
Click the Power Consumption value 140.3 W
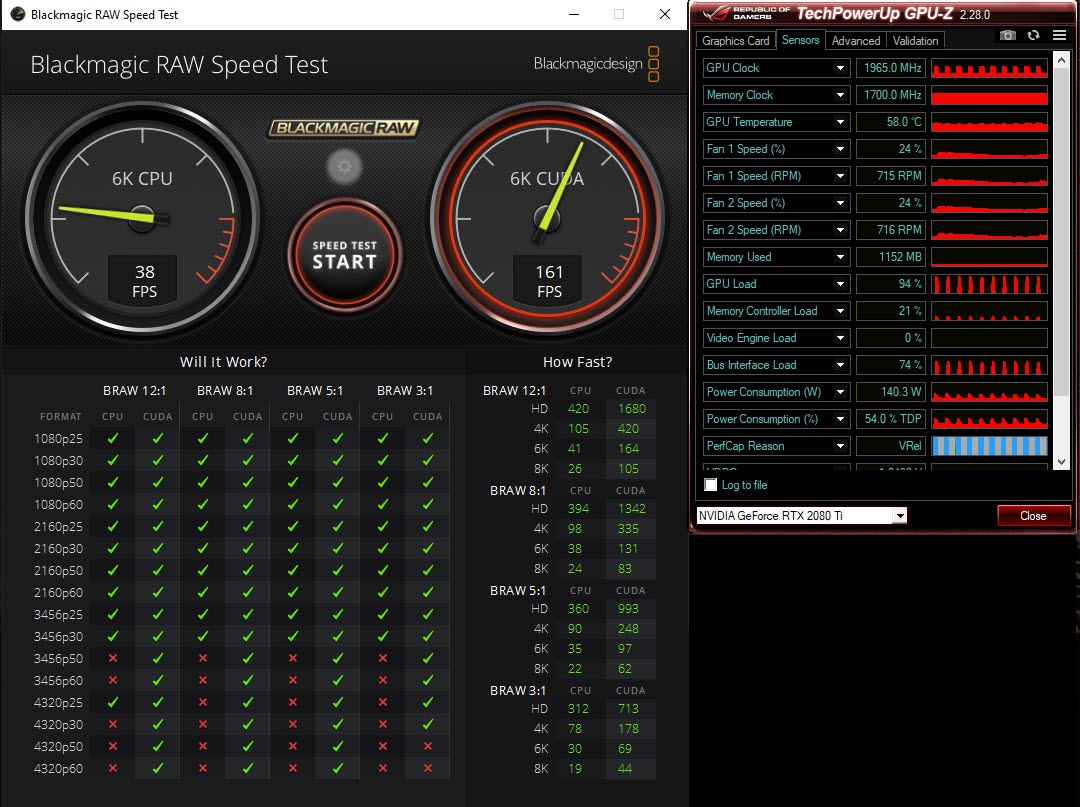click(x=891, y=392)
